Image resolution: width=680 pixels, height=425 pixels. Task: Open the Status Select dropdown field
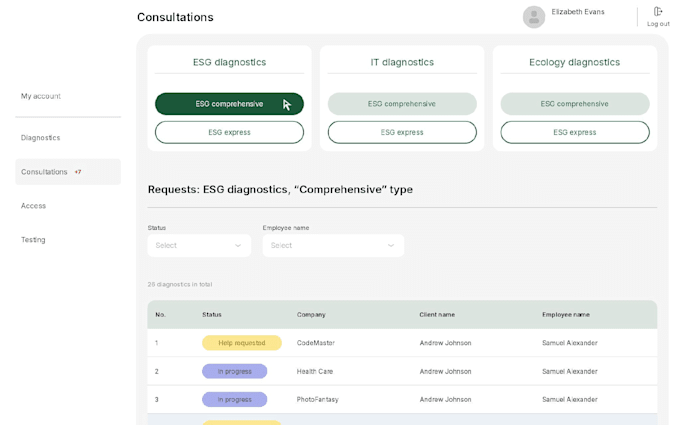click(x=199, y=245)
